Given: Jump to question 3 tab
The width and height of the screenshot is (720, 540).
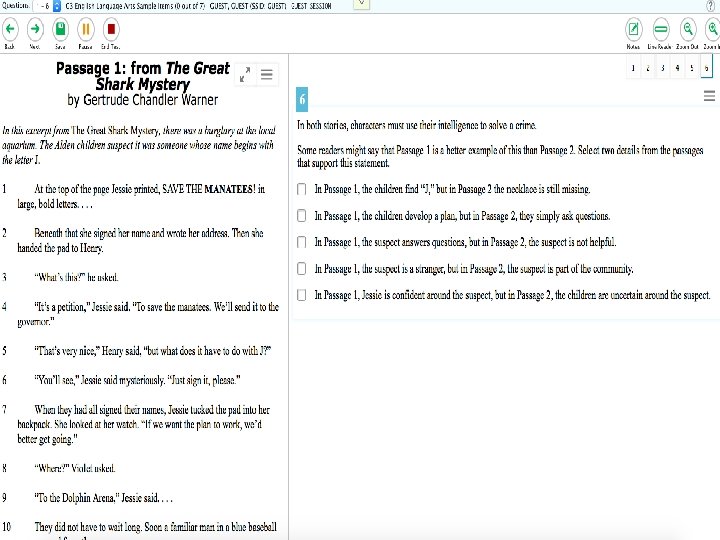Looking at the screenshot, I should point(663,68).
